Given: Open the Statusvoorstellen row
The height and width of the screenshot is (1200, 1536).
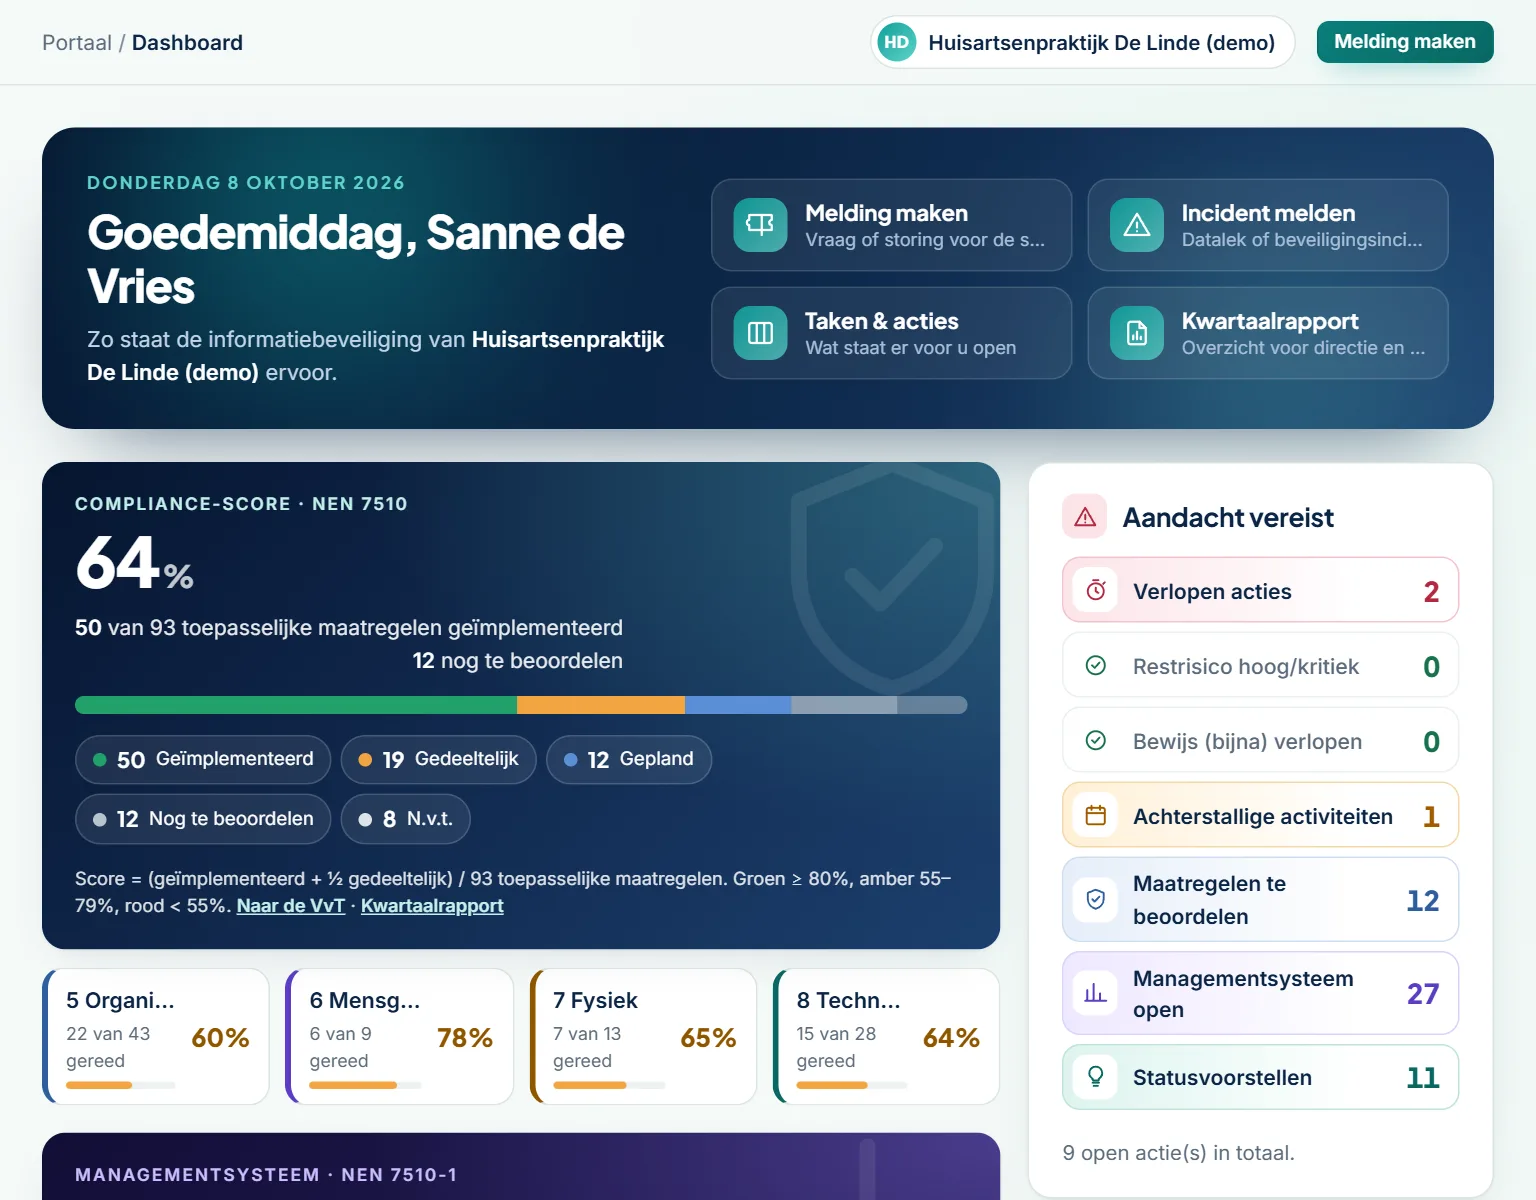Looking at the screenshot, I should (1260, 1076).
